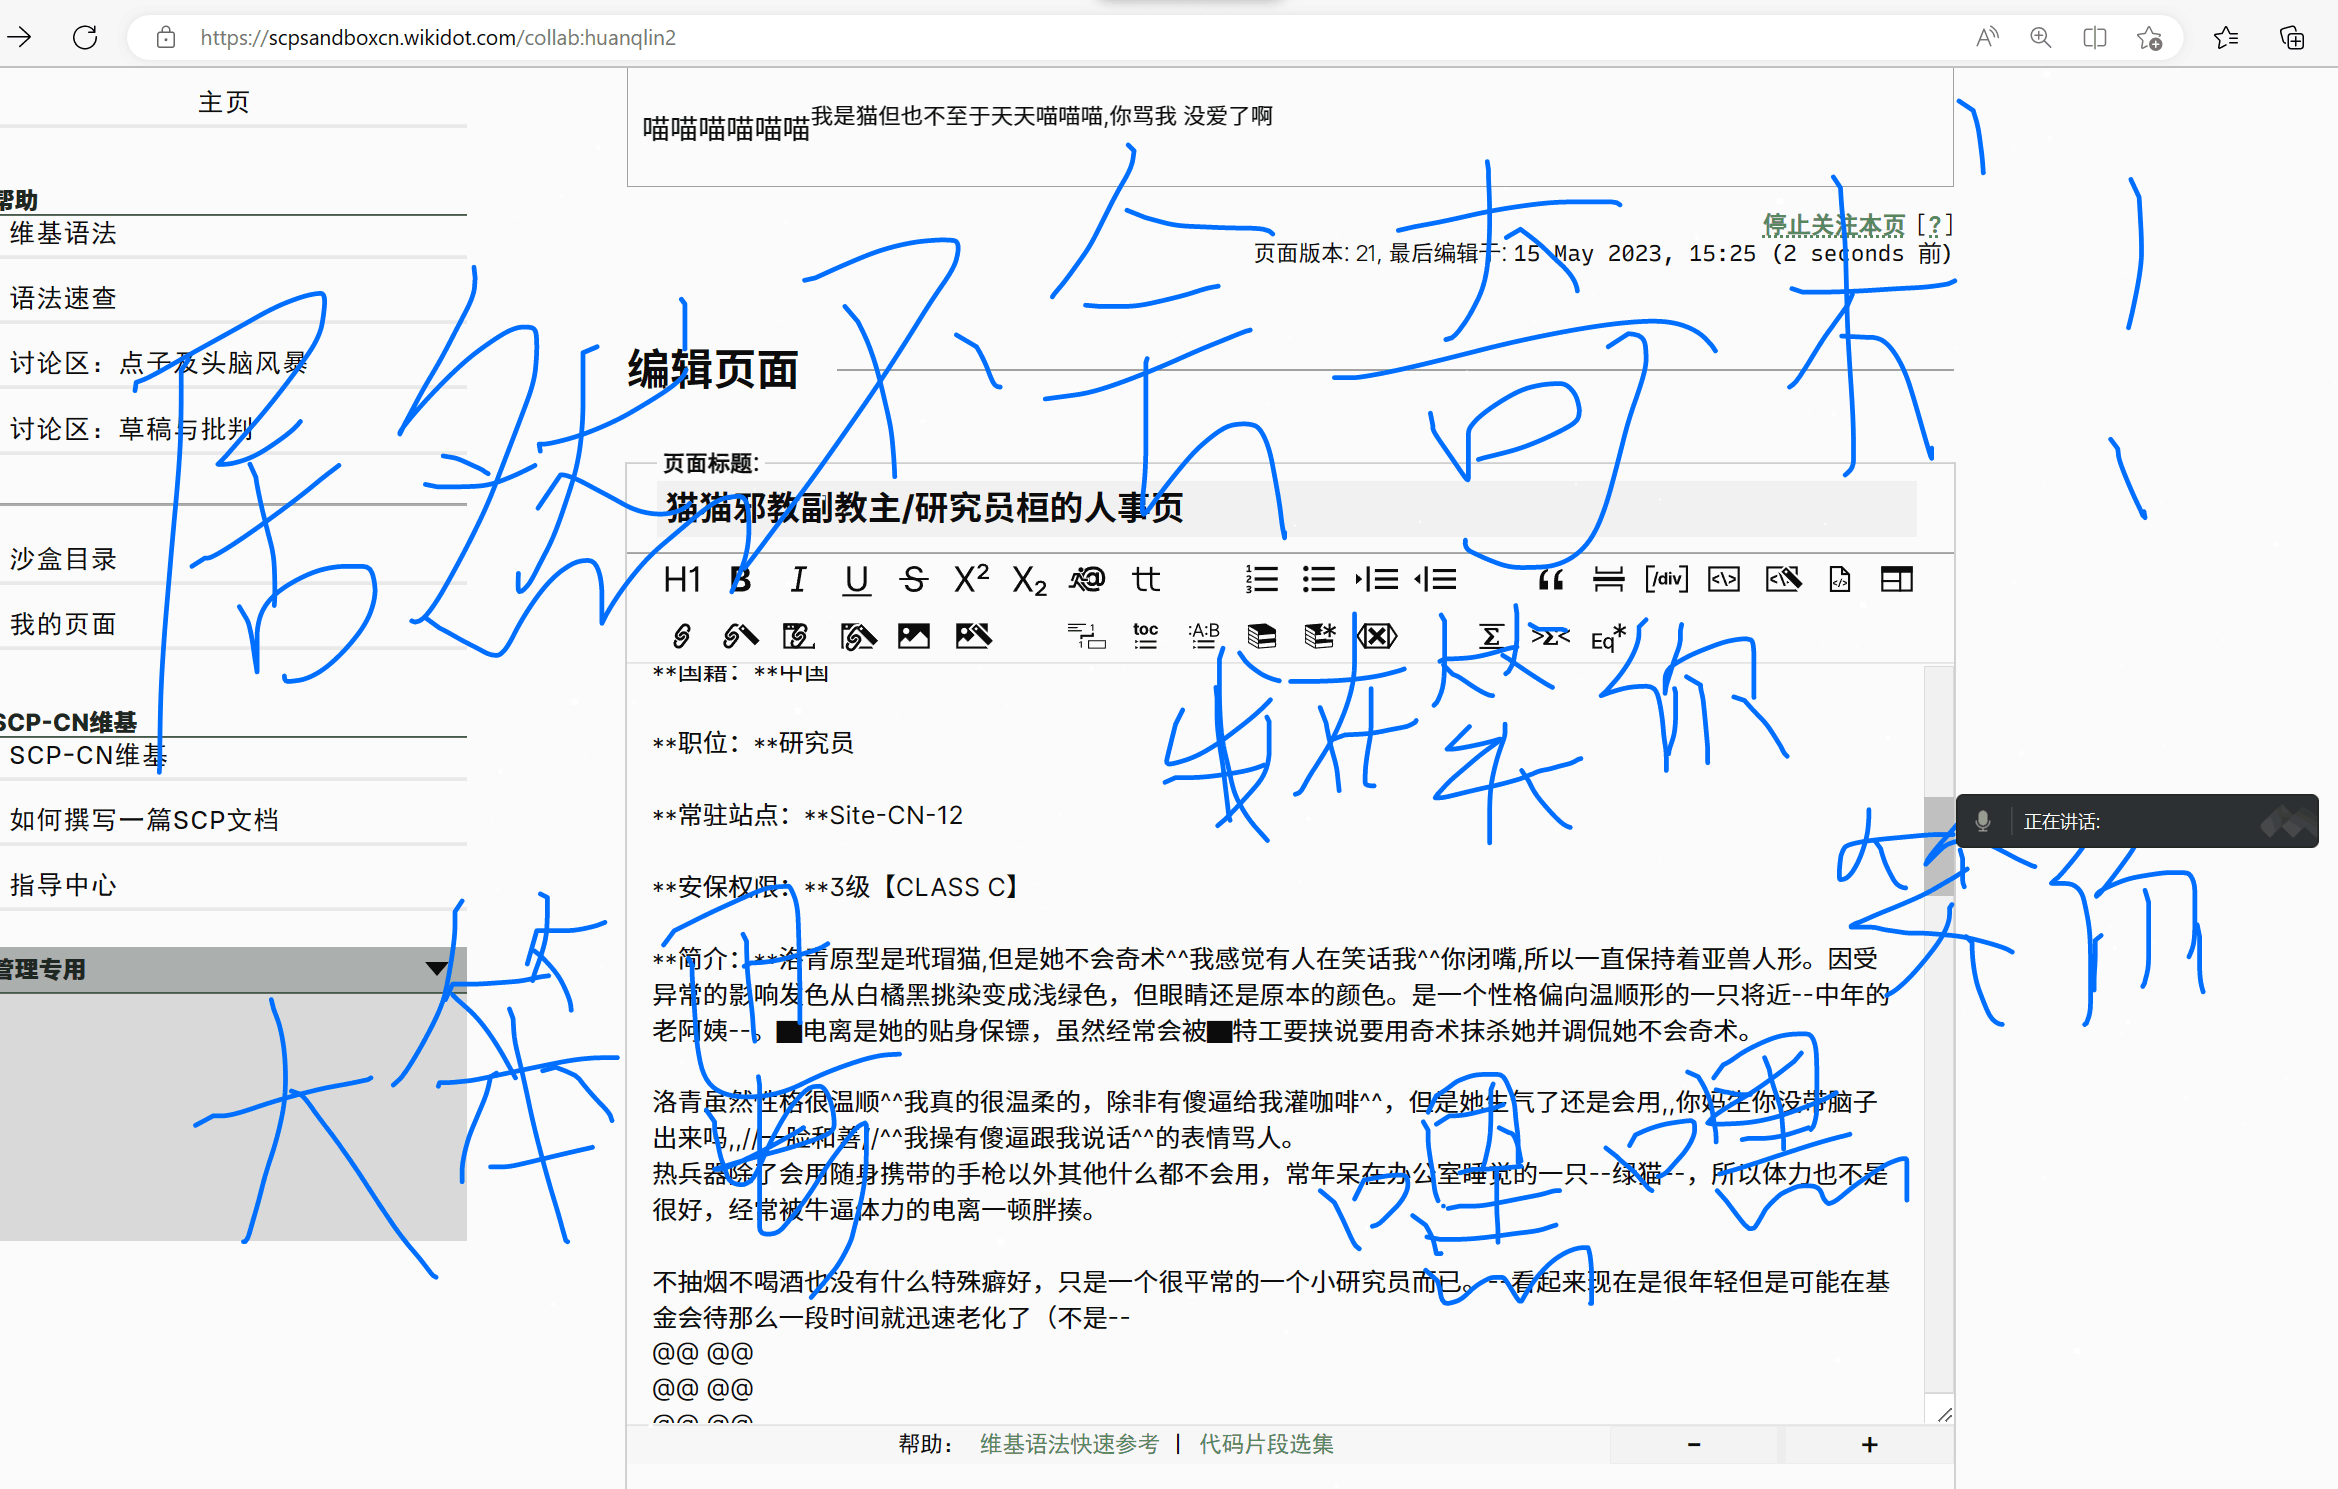Insert table from editor toolbar
This screenshot has height=1489, width=2338.
(1896, 579)
